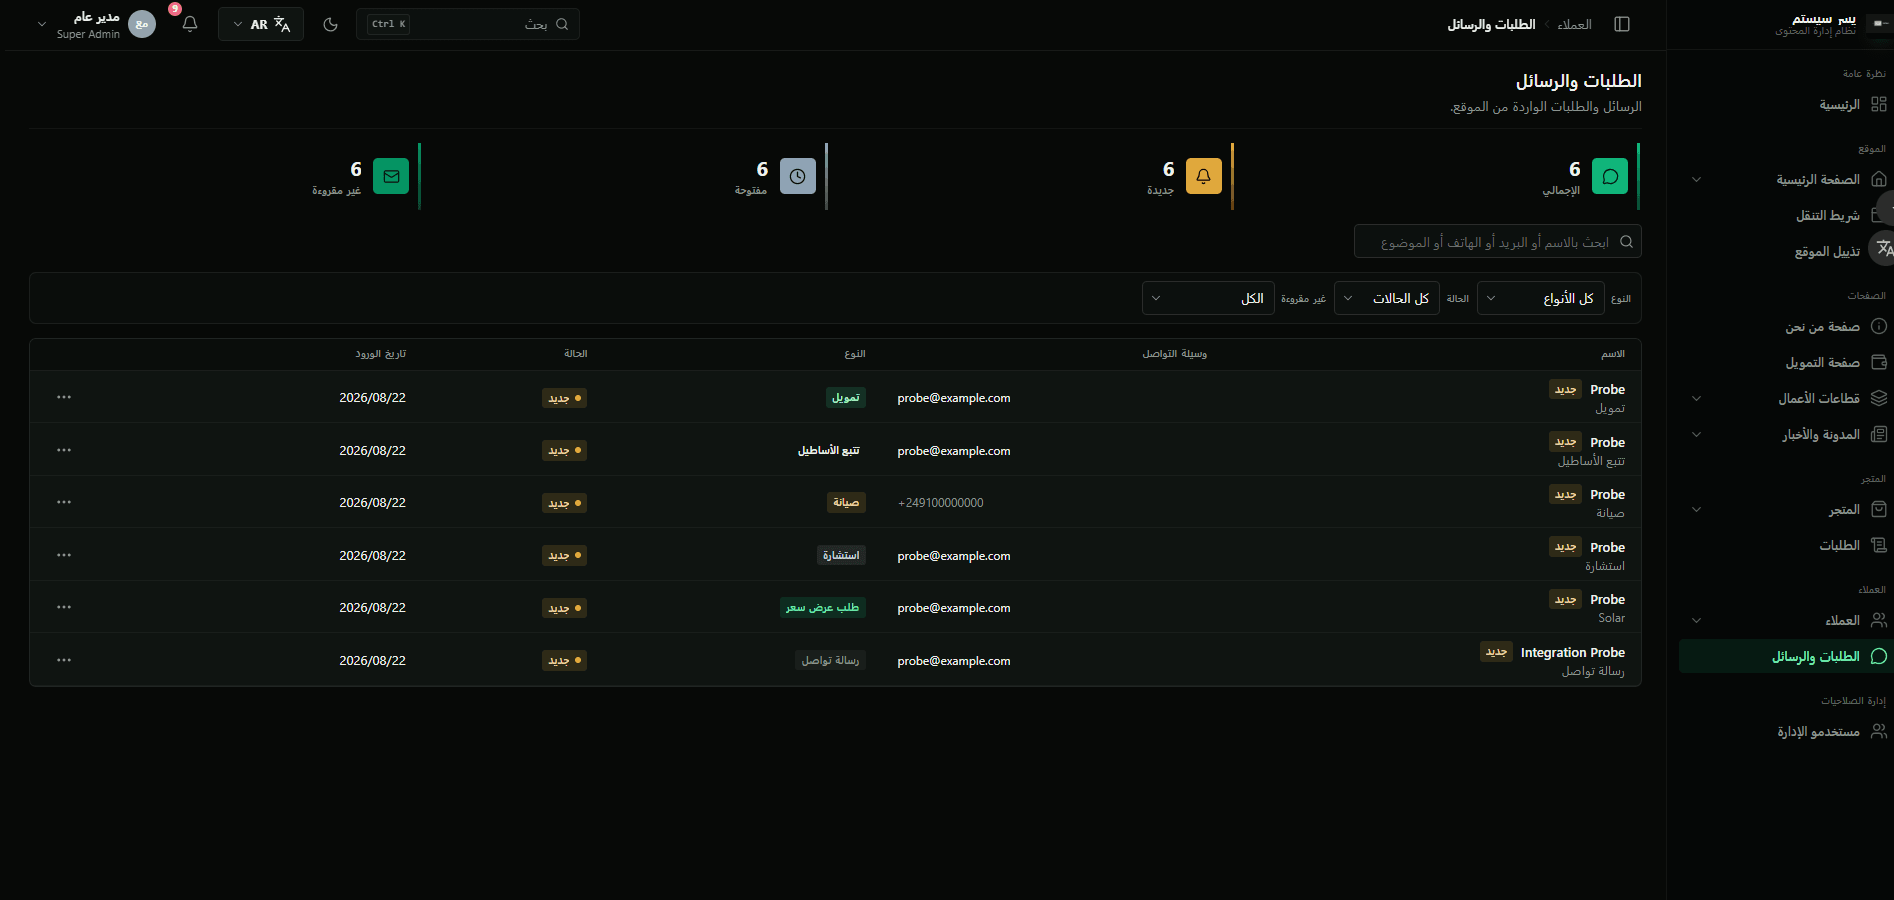Expand العملاء sidebar section

[1786, 621]
